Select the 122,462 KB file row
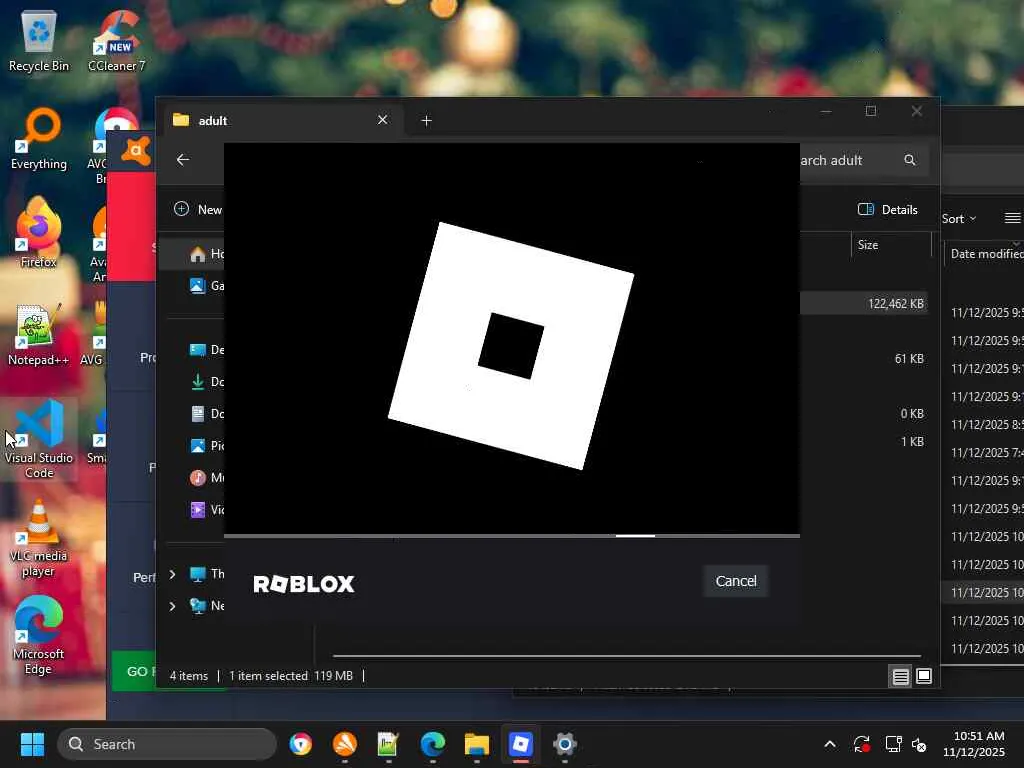The width and height of the screenshot is (1024, 768). click(x=863, y=304)
